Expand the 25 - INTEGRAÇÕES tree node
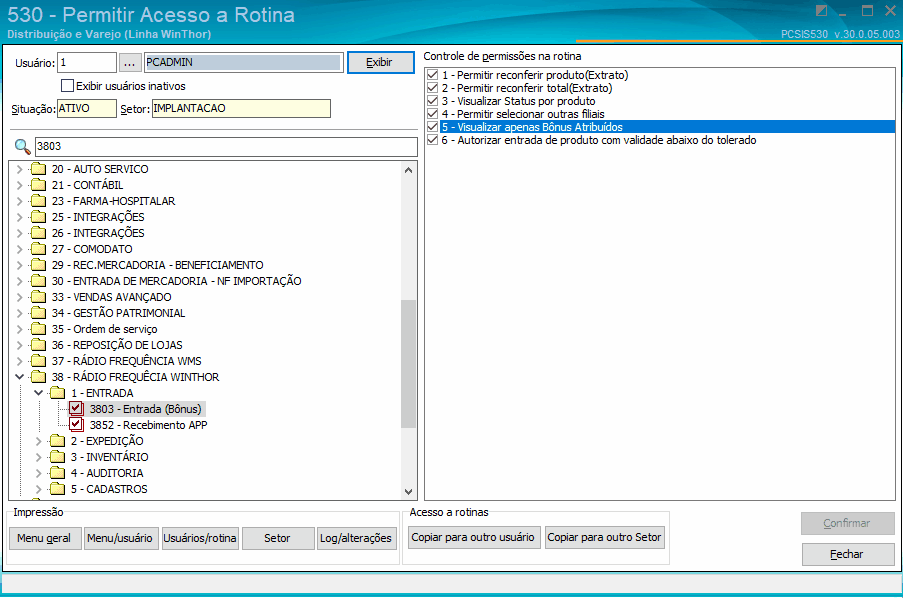The image size is (903, 598). (x=20, y=217)
